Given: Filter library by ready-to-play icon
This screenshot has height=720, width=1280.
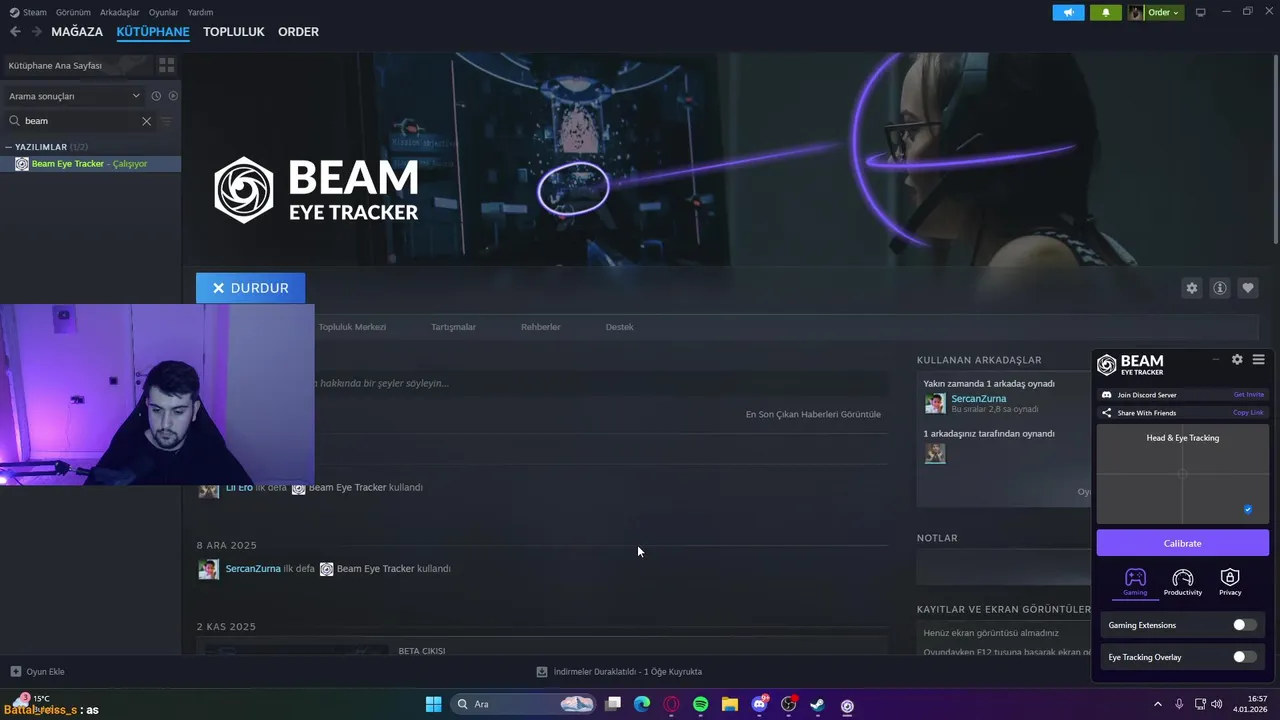Looking at the screenshot, I should click(x=173, y=96).
